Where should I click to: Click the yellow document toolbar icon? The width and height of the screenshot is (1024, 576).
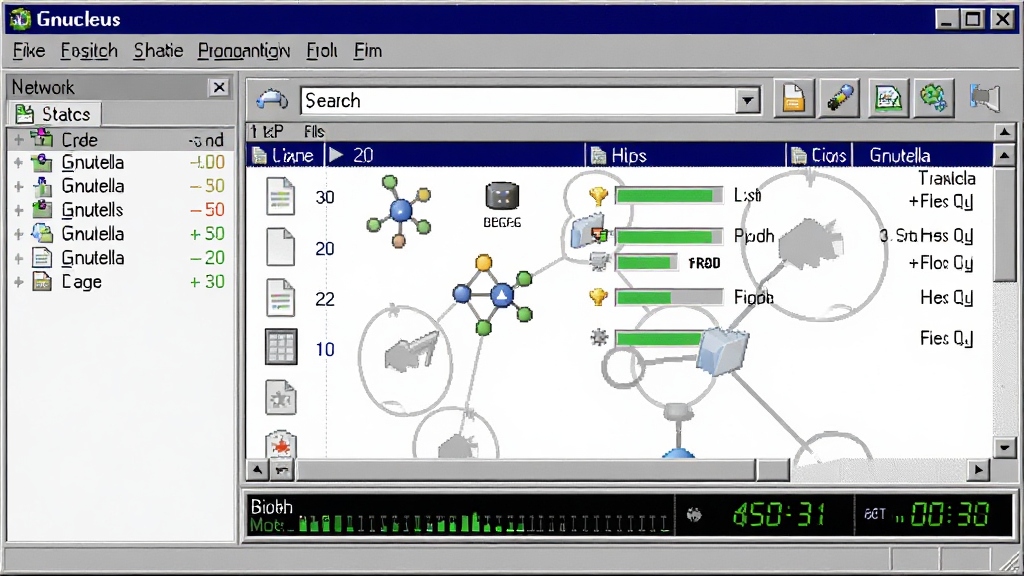793,99
